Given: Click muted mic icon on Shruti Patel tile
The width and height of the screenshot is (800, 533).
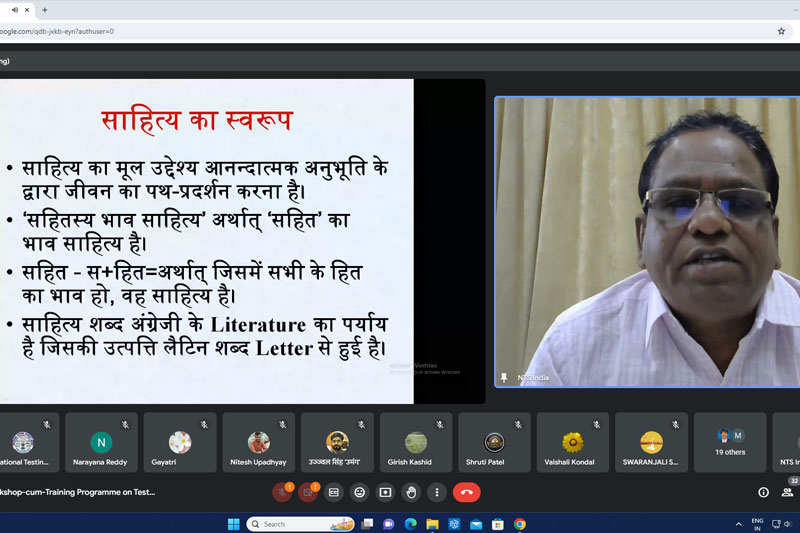Looking at the screenshot, I should point(518,424).
